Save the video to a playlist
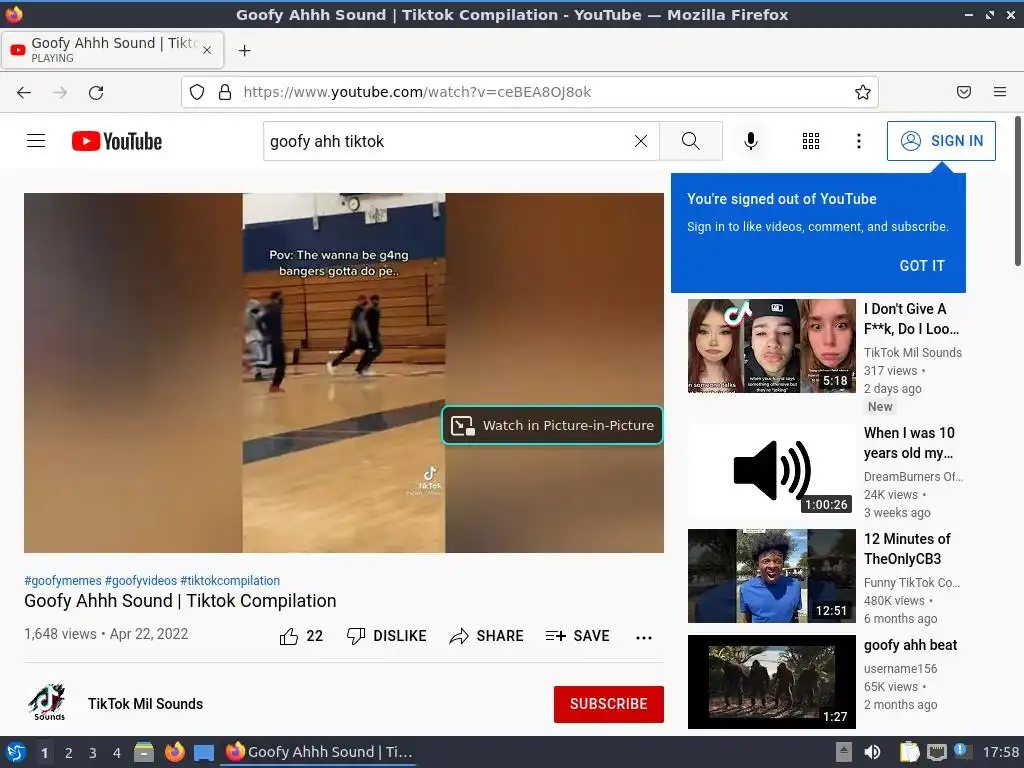The height and width of the screenshot is (768, 1024). (577, 636)
